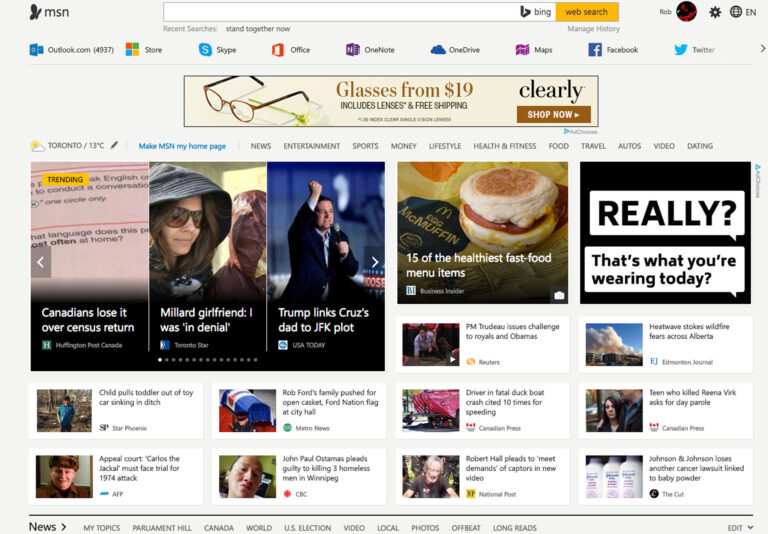Open settings with the gear icon
The width and height of the screenshot is (768, 534).
715,12
